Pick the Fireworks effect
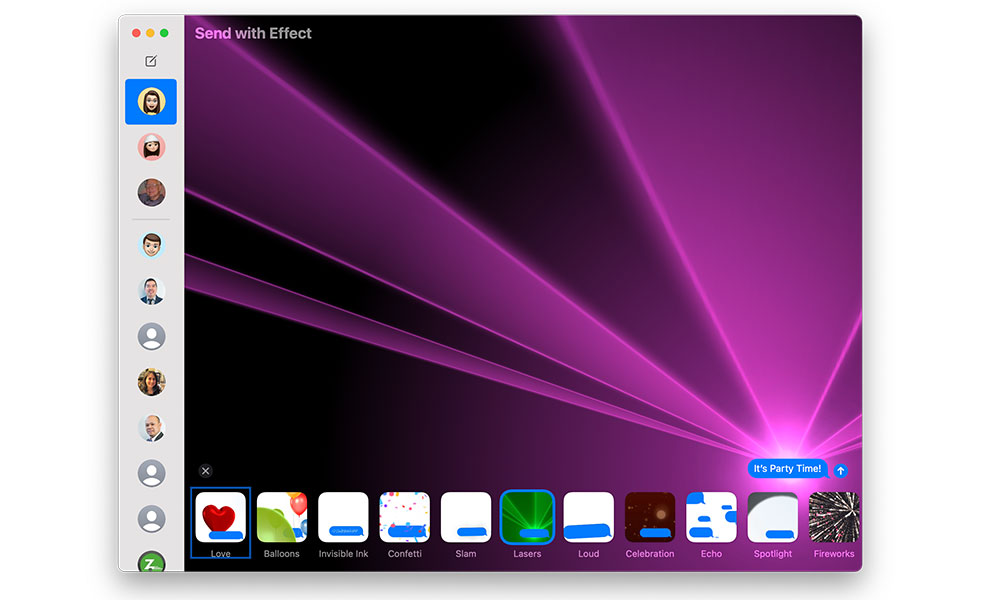 pos(834,517)
